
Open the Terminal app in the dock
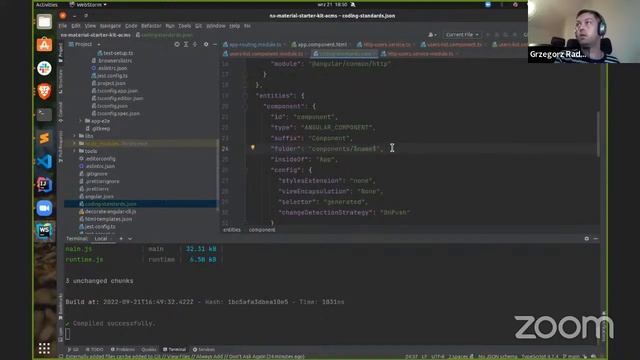pyautogui.click(x=44, y=114)
